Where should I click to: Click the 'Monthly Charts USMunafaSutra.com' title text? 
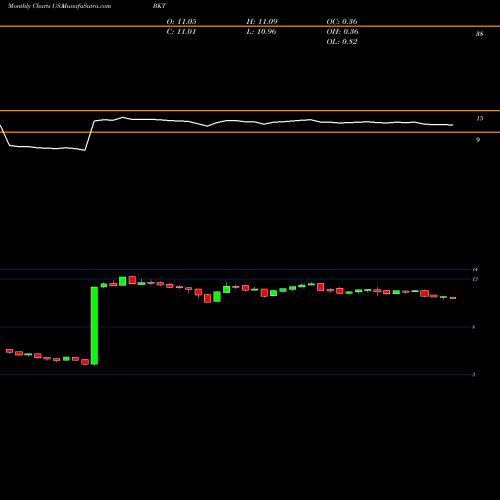point(59,6)
